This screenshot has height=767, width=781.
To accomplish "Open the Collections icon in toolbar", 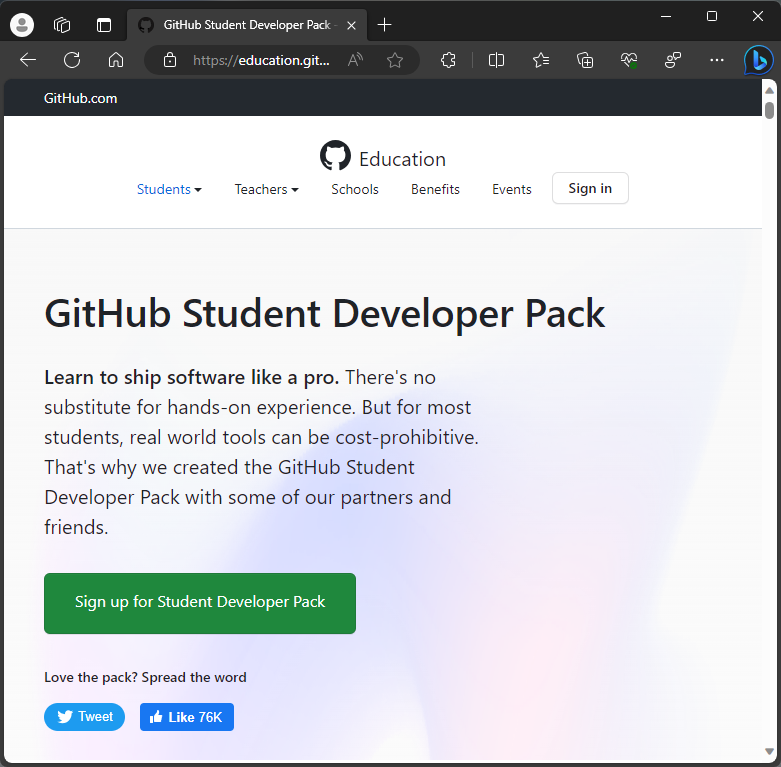I will pos(586,60).
